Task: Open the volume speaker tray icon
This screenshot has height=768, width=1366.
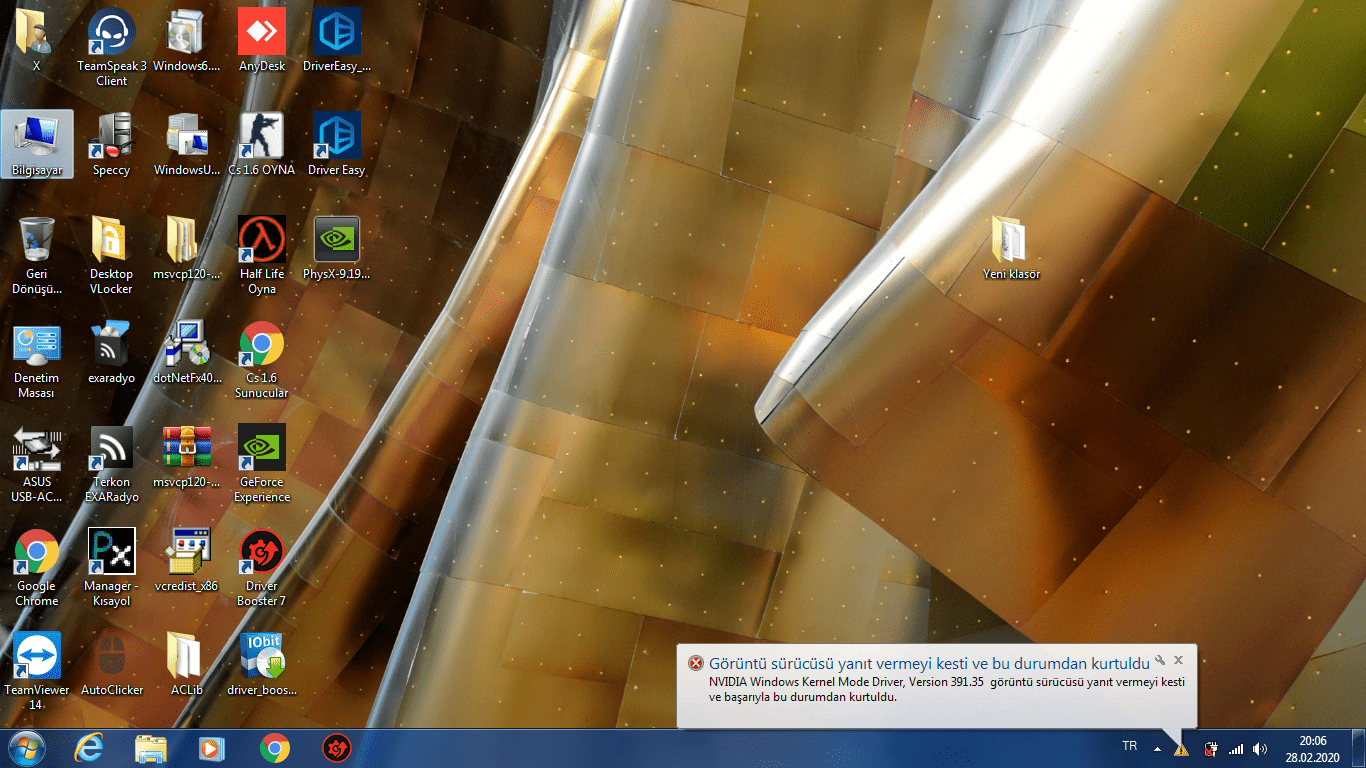Action: (1260, 748)
